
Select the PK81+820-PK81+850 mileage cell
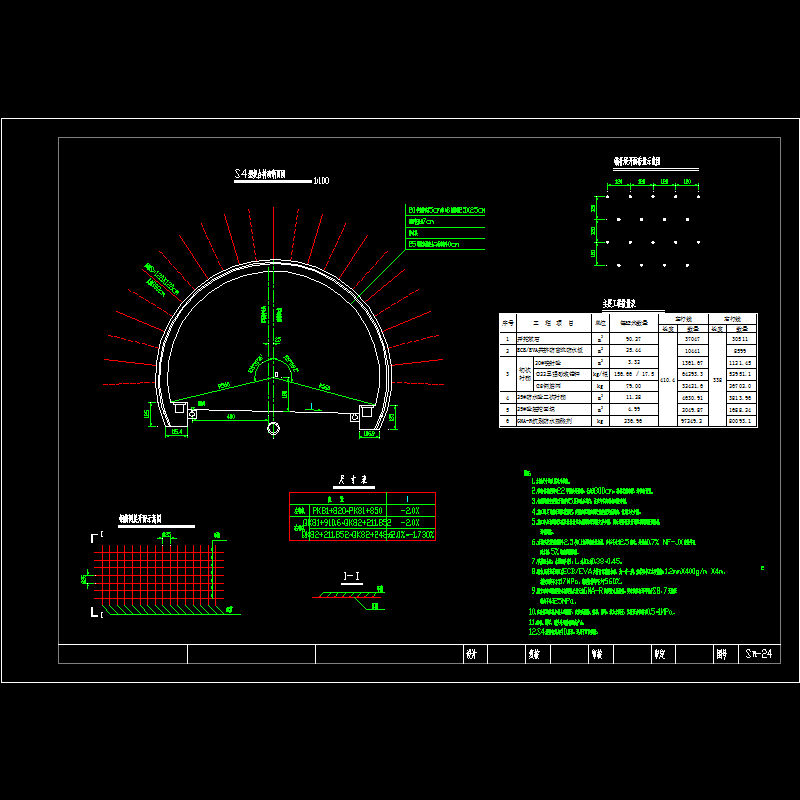coord(347,510)
